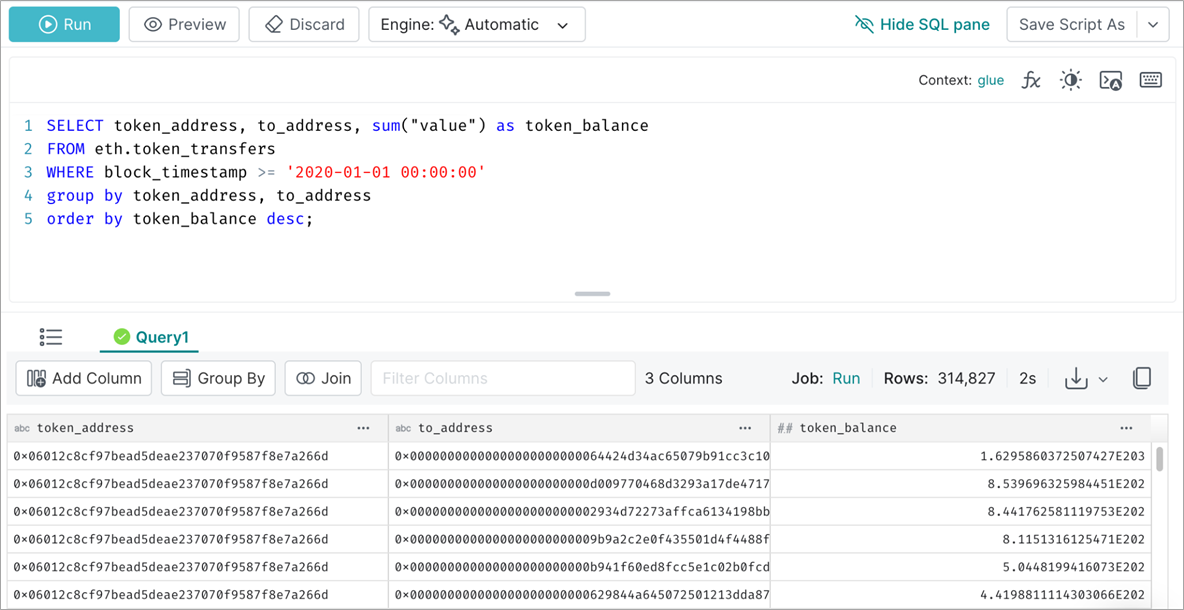Select to_address ending 64424d34ac65079b91cc3c10
The height and width of the screenshot is (610, 1184).
click(x=579, y=456)
